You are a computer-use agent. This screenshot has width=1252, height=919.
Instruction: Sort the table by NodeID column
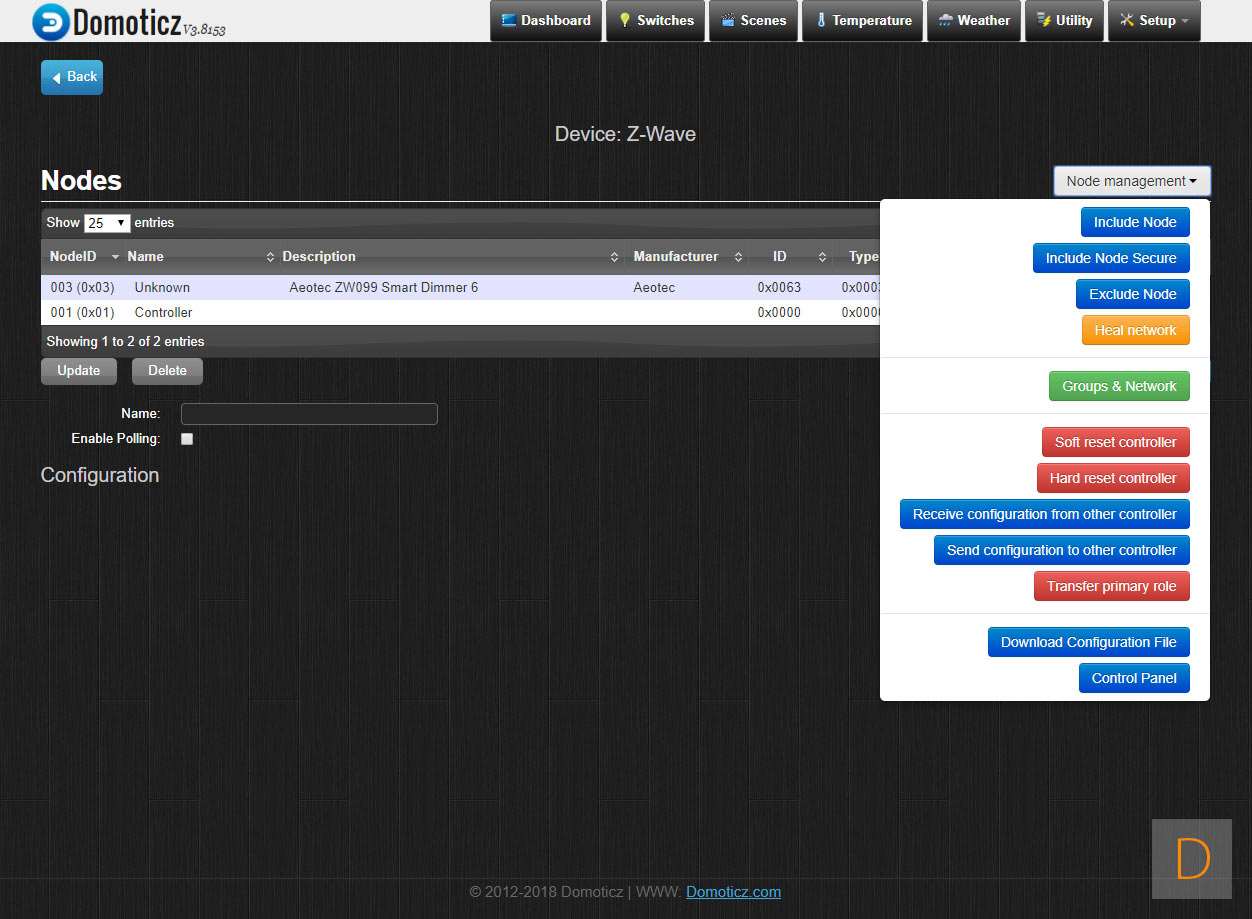tap(84, 257)
